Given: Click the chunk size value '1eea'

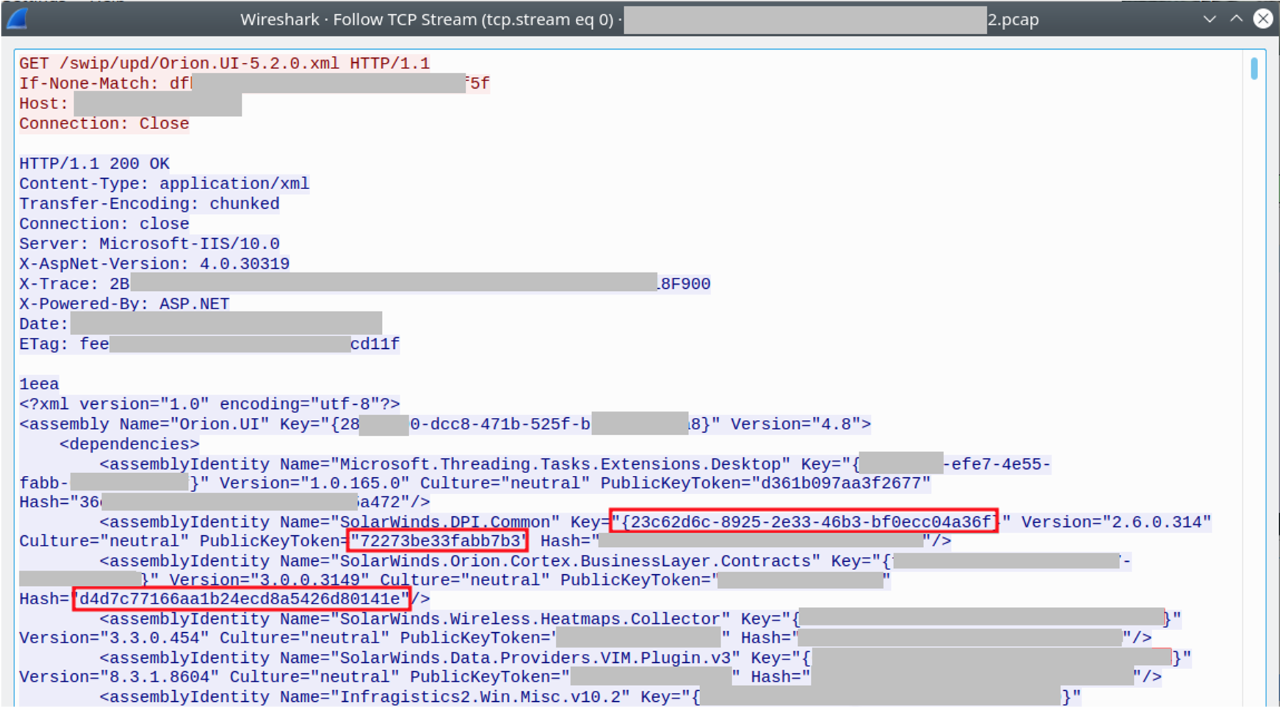Looking at the screenshot, I should pyautogui.click(x=39, y=384).
